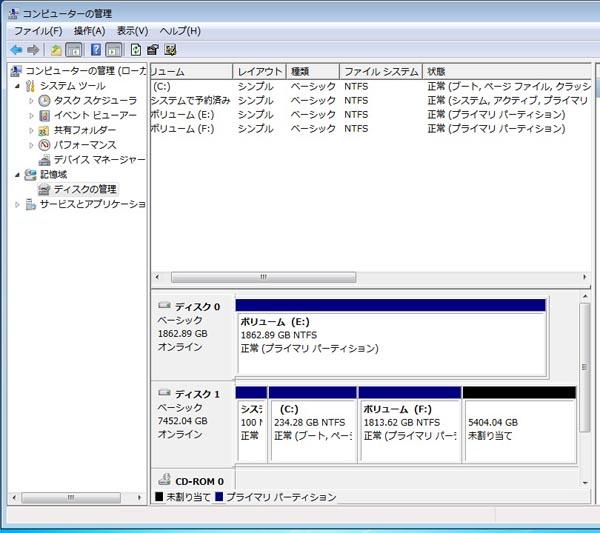The width and height of the screenshot is (600, 533).
Task: Sort by the ボリューム column header
Action: tap(191, 72)
